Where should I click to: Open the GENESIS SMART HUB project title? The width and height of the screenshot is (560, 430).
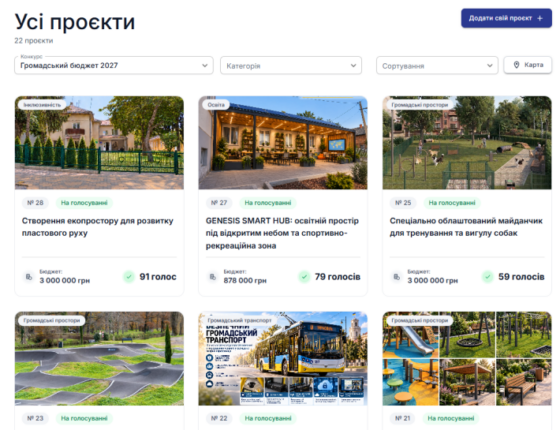point(282,233)
